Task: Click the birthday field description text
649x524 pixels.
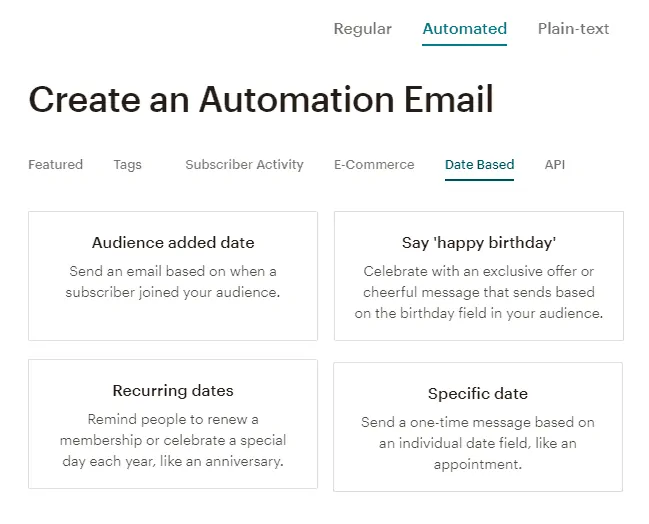Action: point(479,292)
